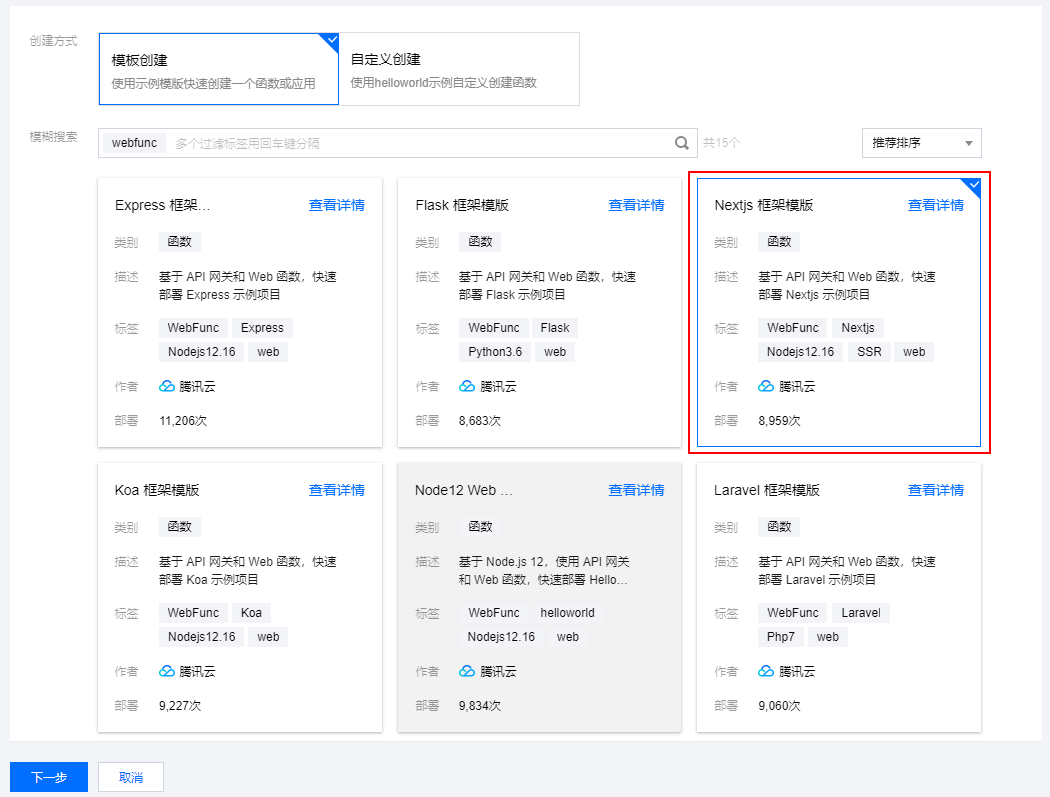Click the 9,227次 deployment count
Screen dimensions: 1050x797
tap(180, 705)
